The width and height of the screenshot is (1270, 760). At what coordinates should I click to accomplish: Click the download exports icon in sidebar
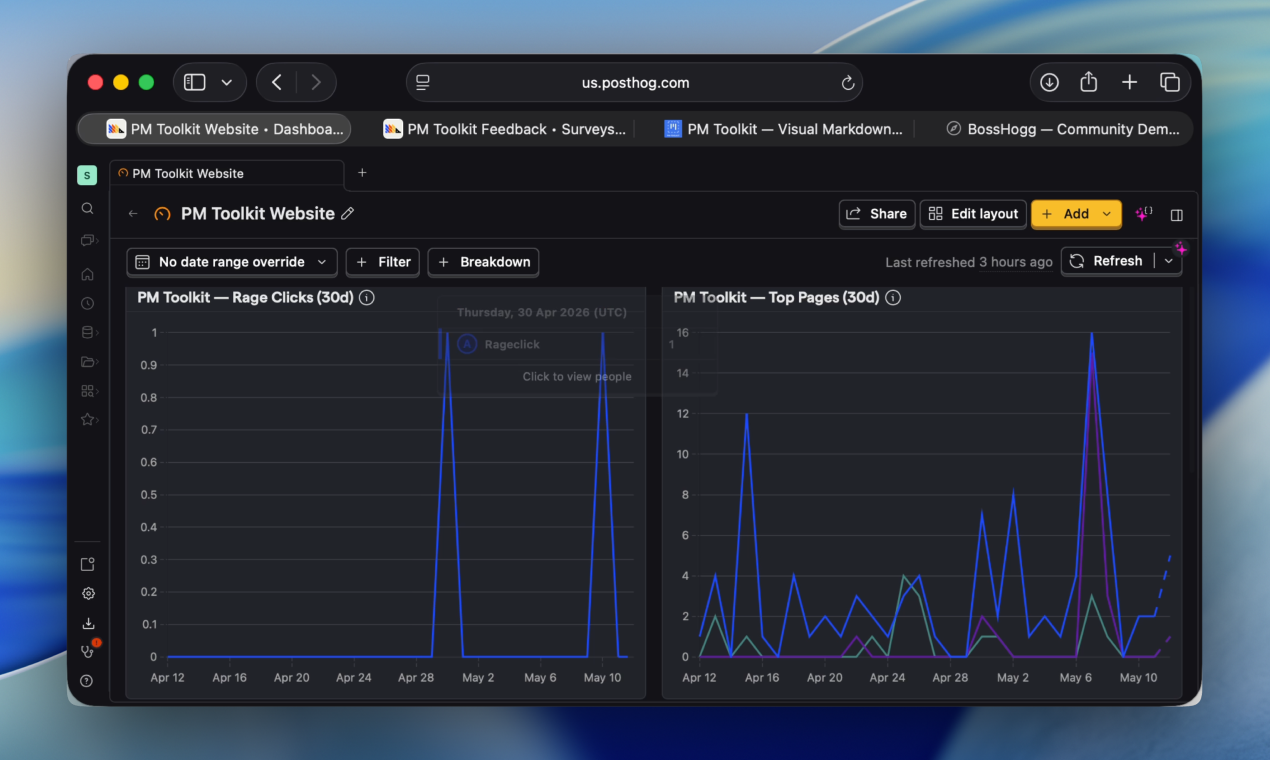coord(88,623)
